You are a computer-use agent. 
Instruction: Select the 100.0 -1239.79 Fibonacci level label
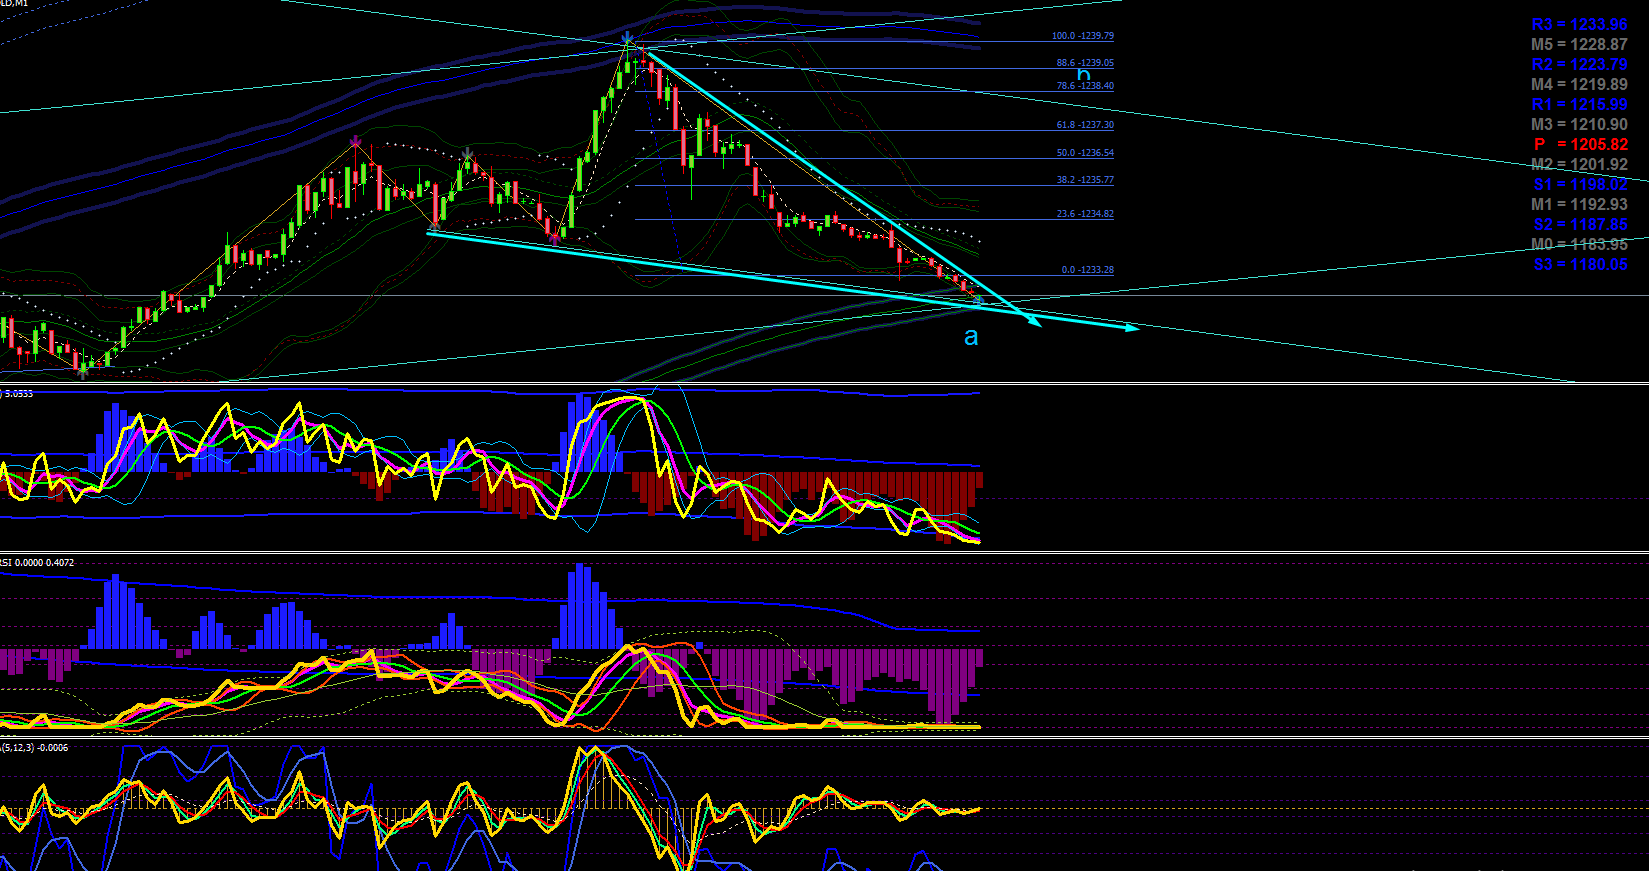(1082, 36)
